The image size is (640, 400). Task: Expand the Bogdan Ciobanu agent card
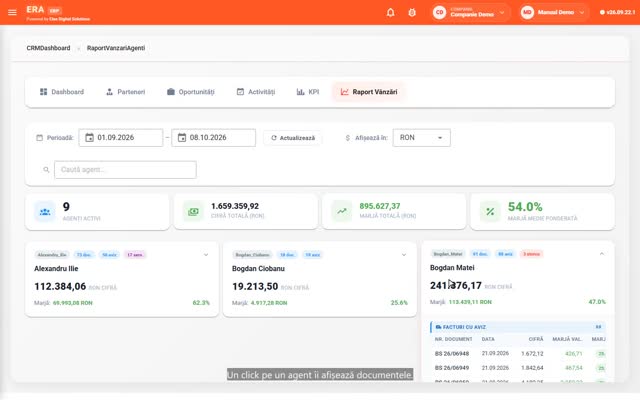[x=404, y=255]
